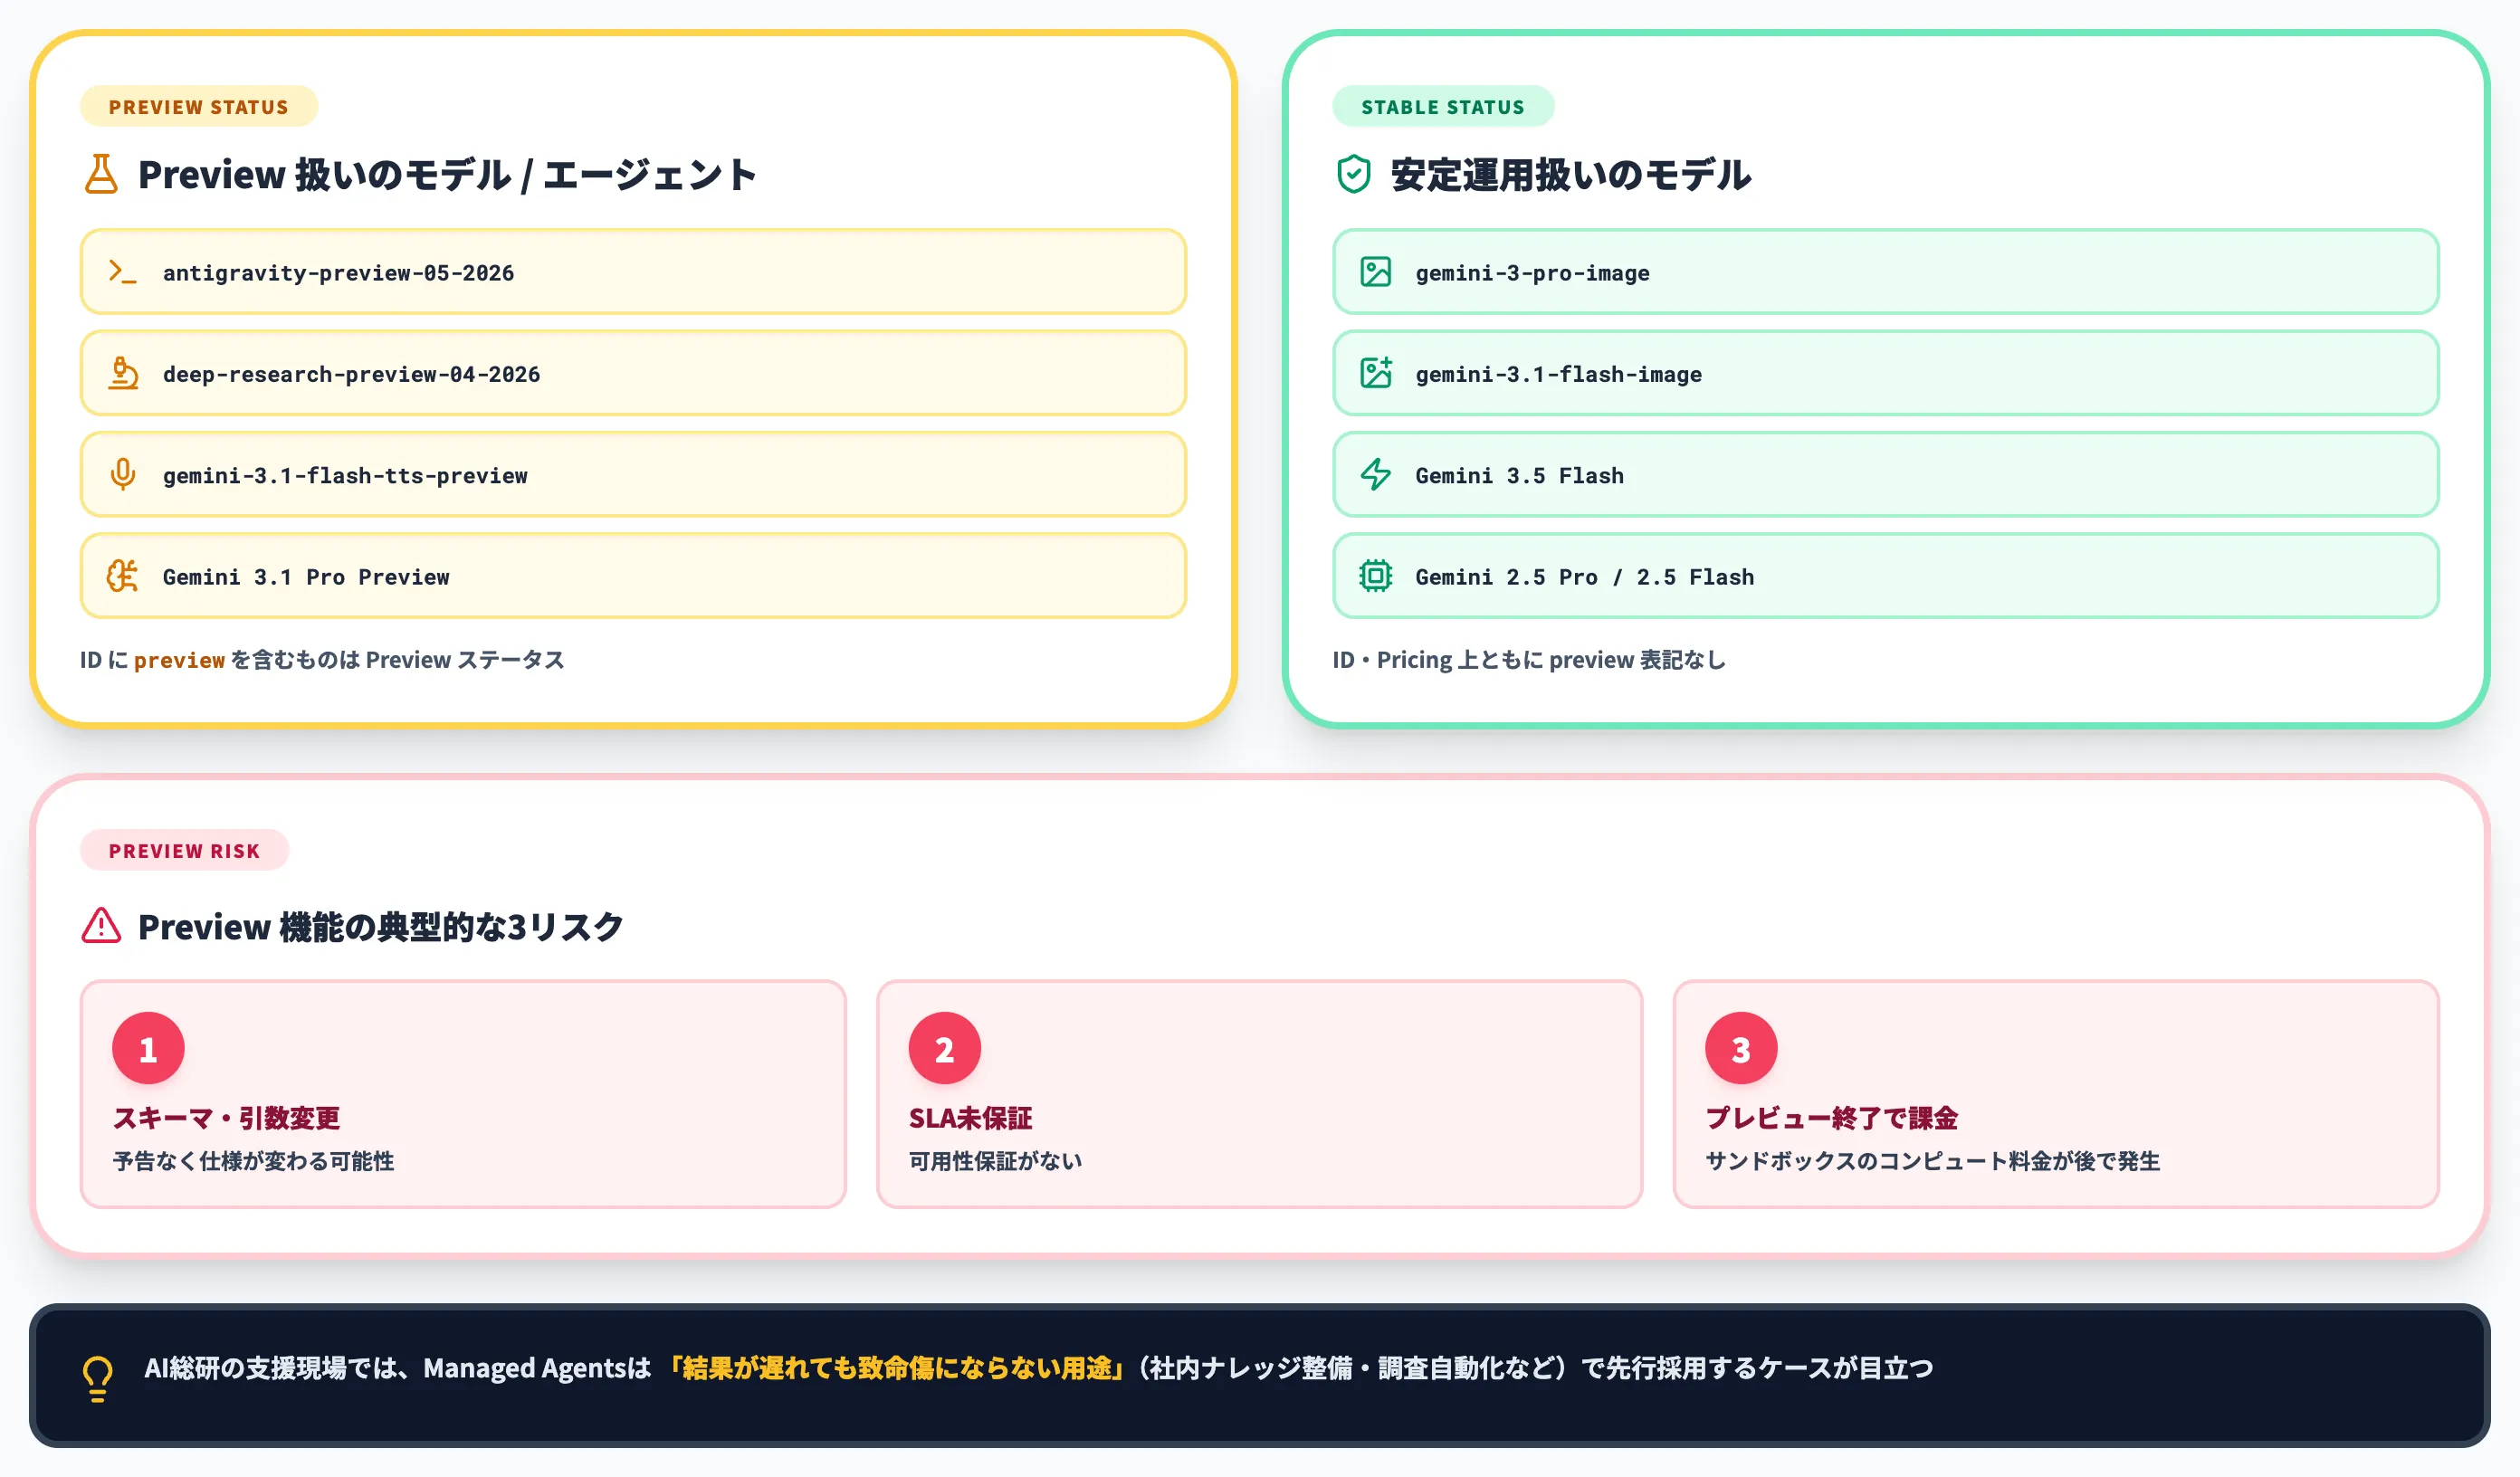Click 'AI総研の支援現場では、Managed Agentsは' banner text
The image size is (2520, 1477).
tap(398, 1368)
